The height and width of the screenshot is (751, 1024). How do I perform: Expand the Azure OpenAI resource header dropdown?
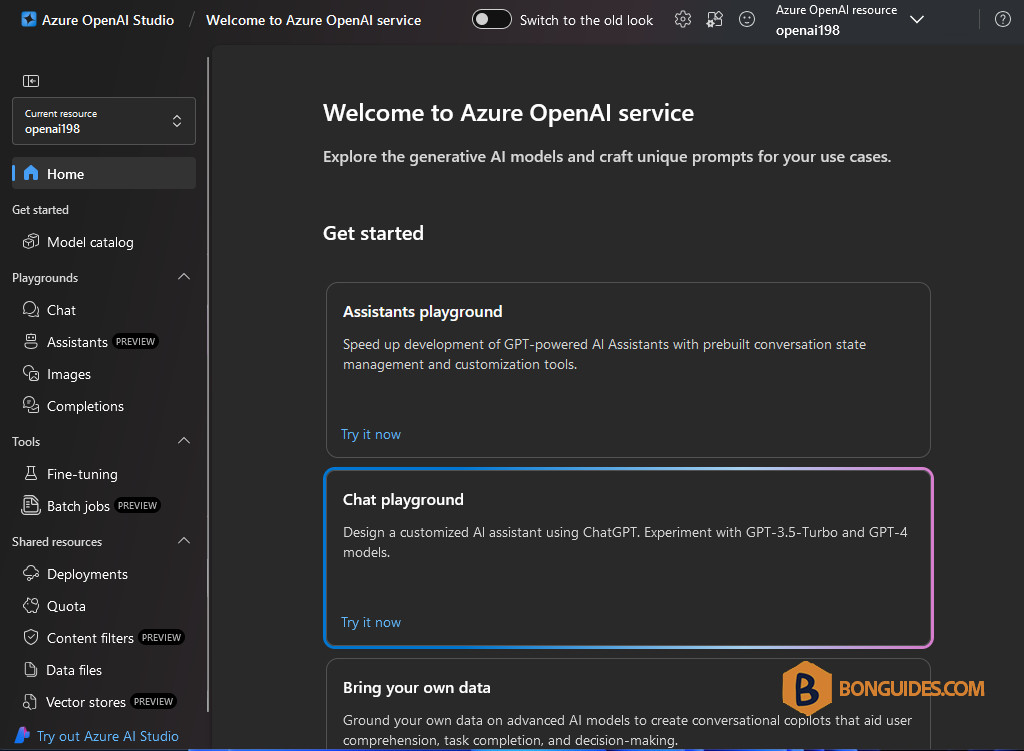click(x=917, y=20)
